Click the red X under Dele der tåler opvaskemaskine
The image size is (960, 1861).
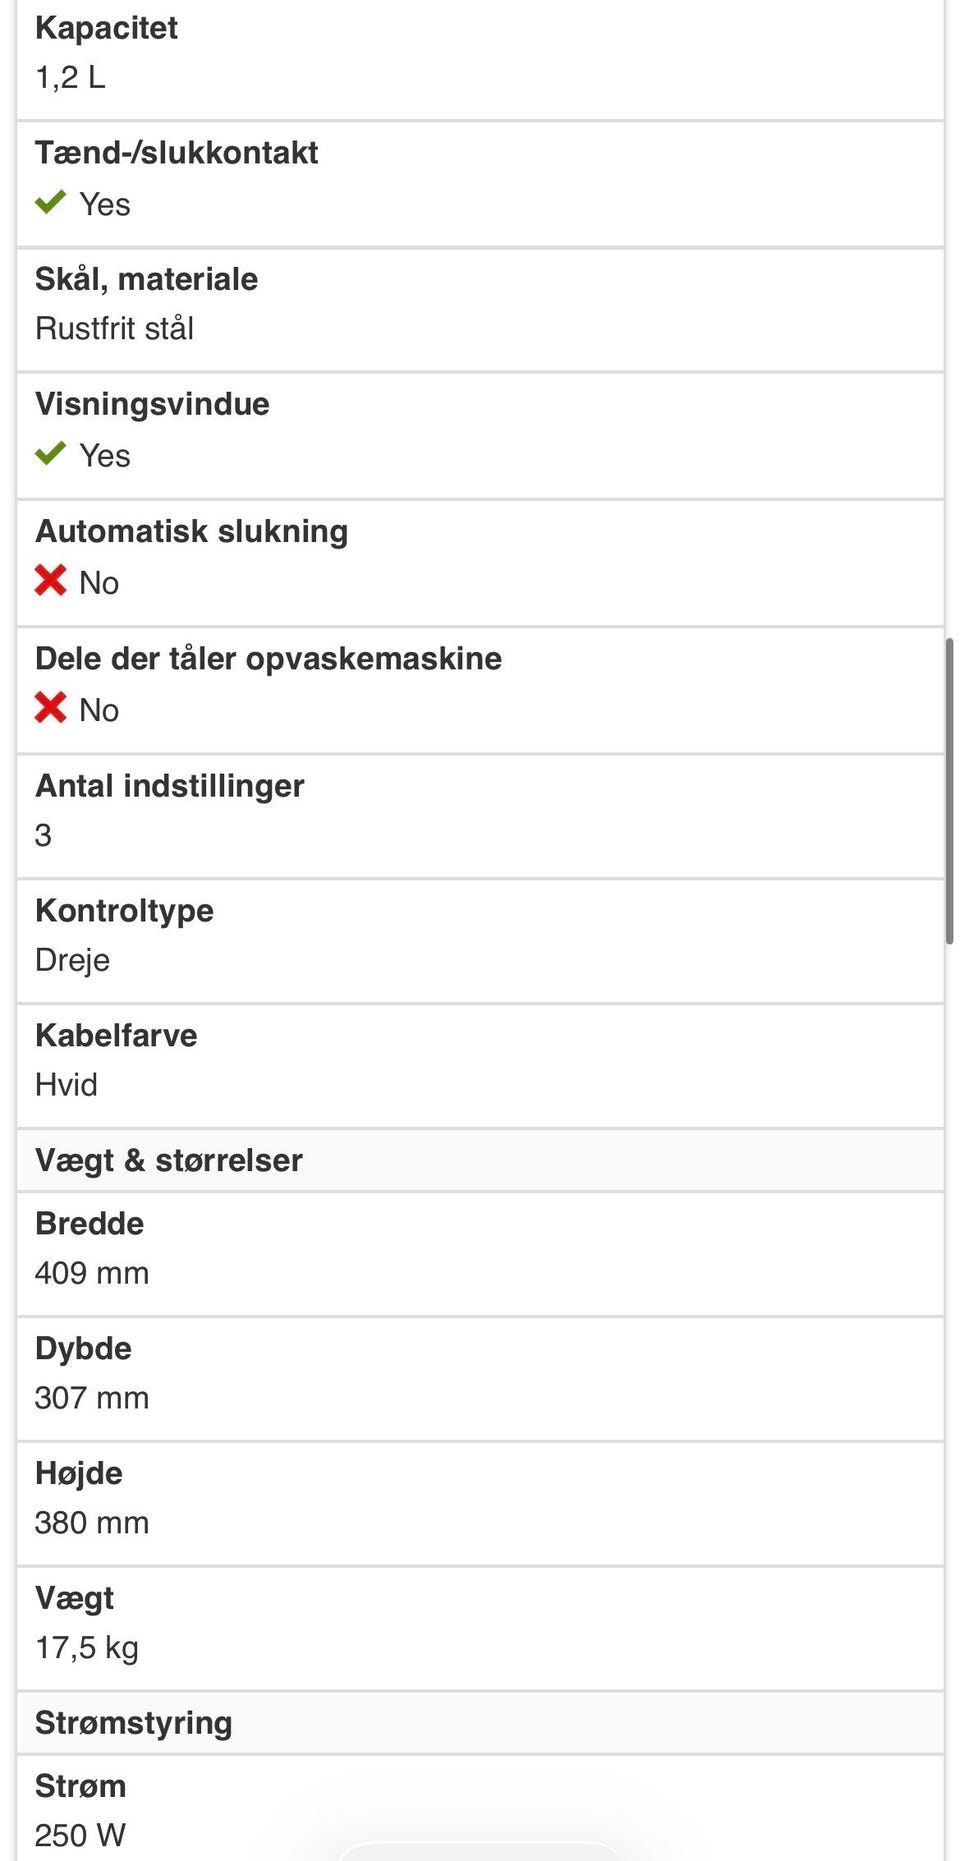click(50, 708)
